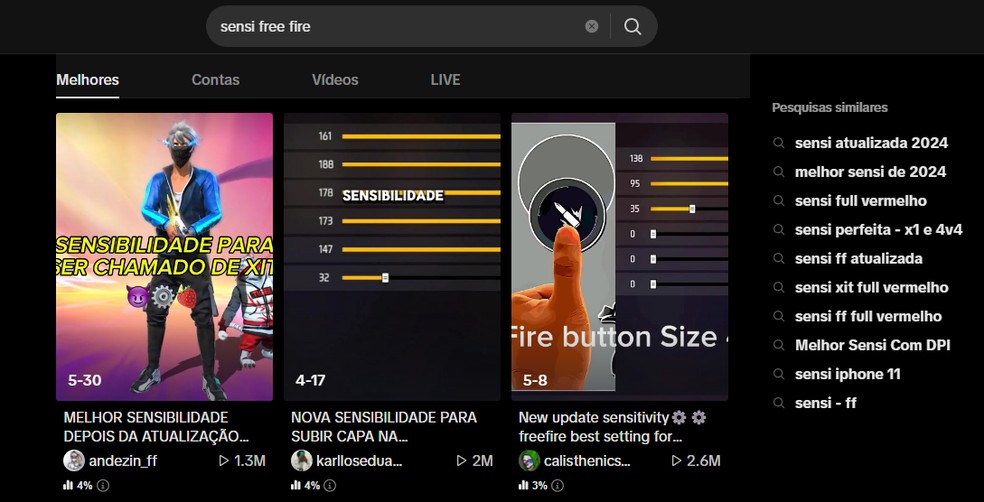984x502 pixels.
Task: Select suggestion 'Melhor Sensi Com DPI'
Action: 872,345
